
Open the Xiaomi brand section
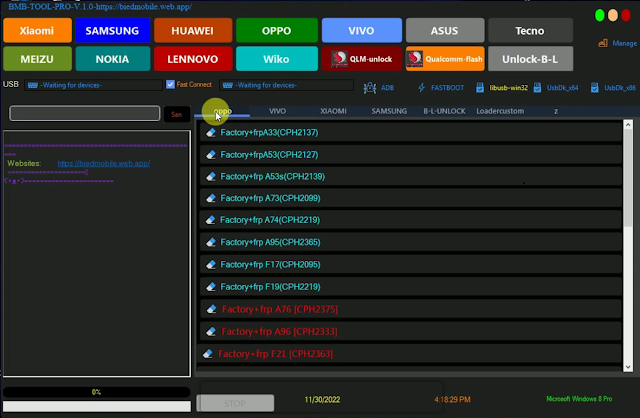coord(37,31)
